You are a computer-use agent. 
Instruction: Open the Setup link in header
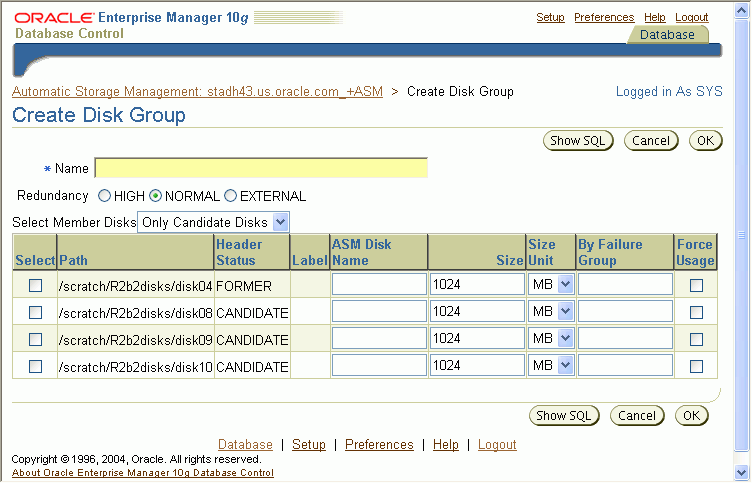(x=550, y=17)
